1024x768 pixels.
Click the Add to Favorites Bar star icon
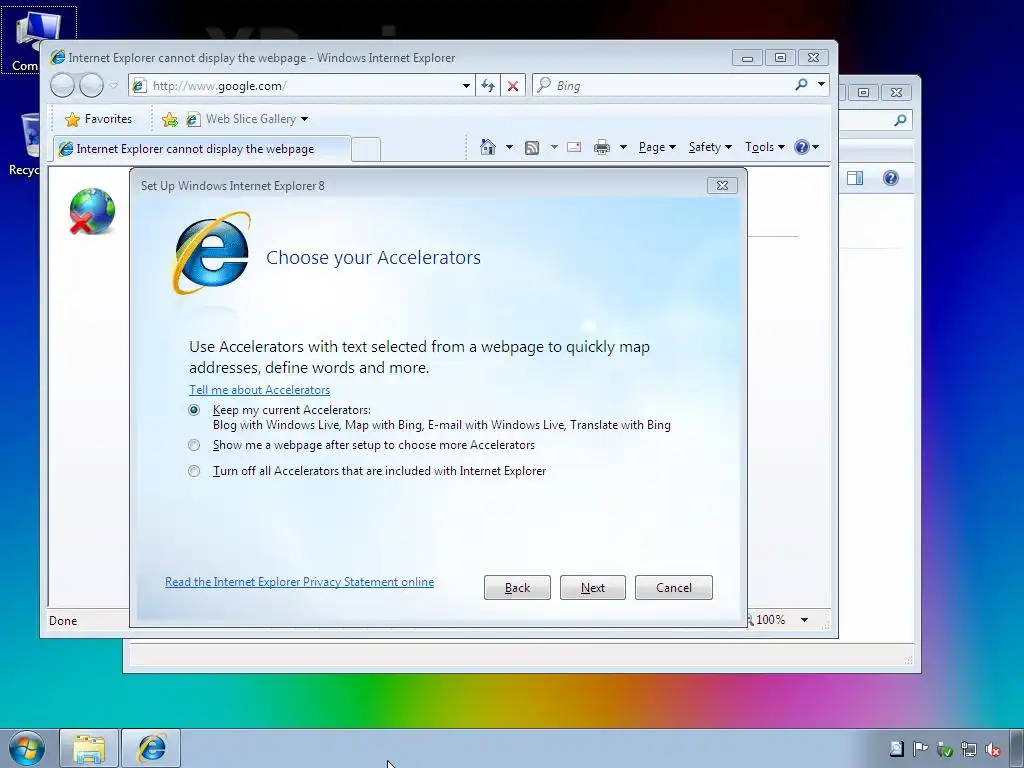pos(169,119)
